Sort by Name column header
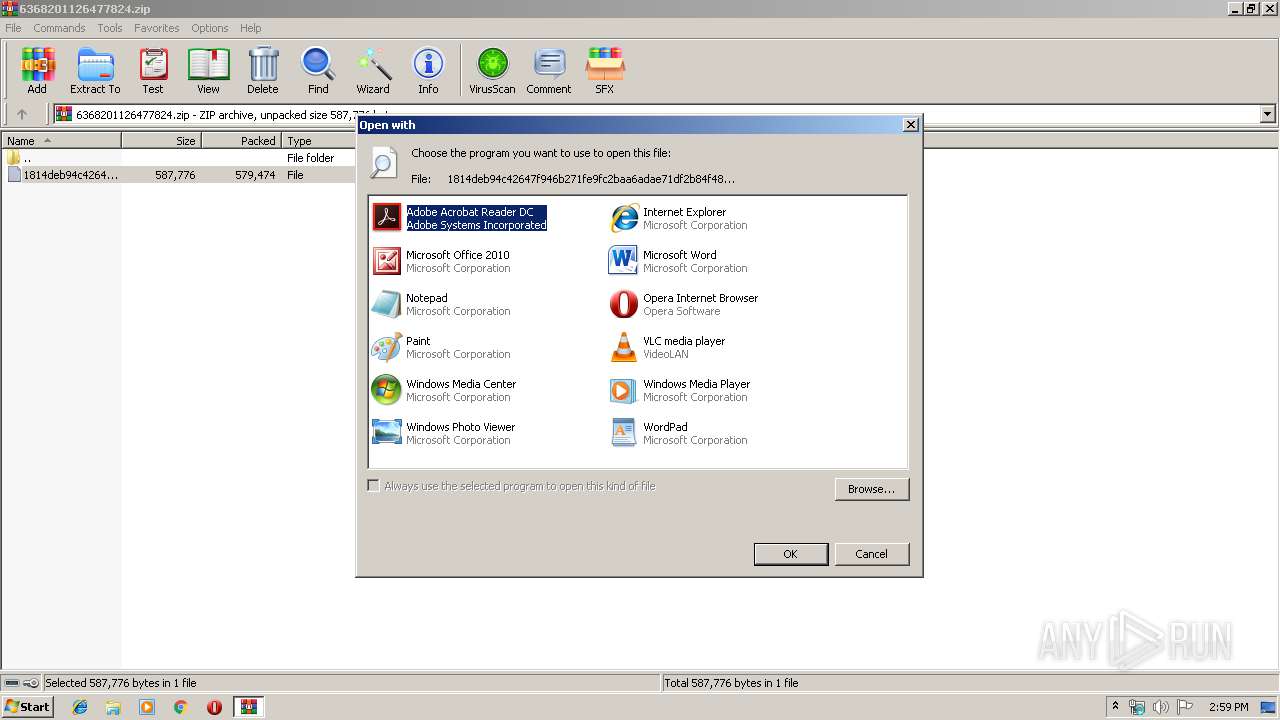The image size is (1280, 720). [61, 141]
